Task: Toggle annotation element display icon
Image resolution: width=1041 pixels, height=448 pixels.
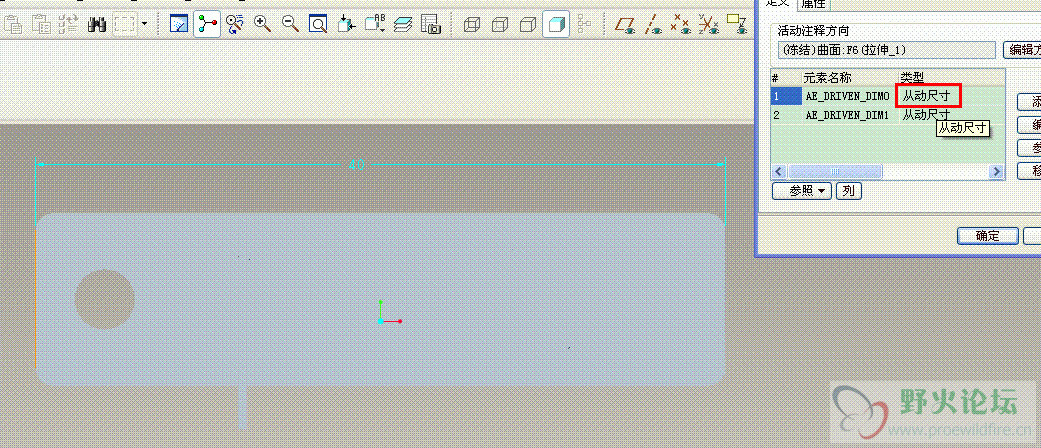Action: tap(737, 25)
